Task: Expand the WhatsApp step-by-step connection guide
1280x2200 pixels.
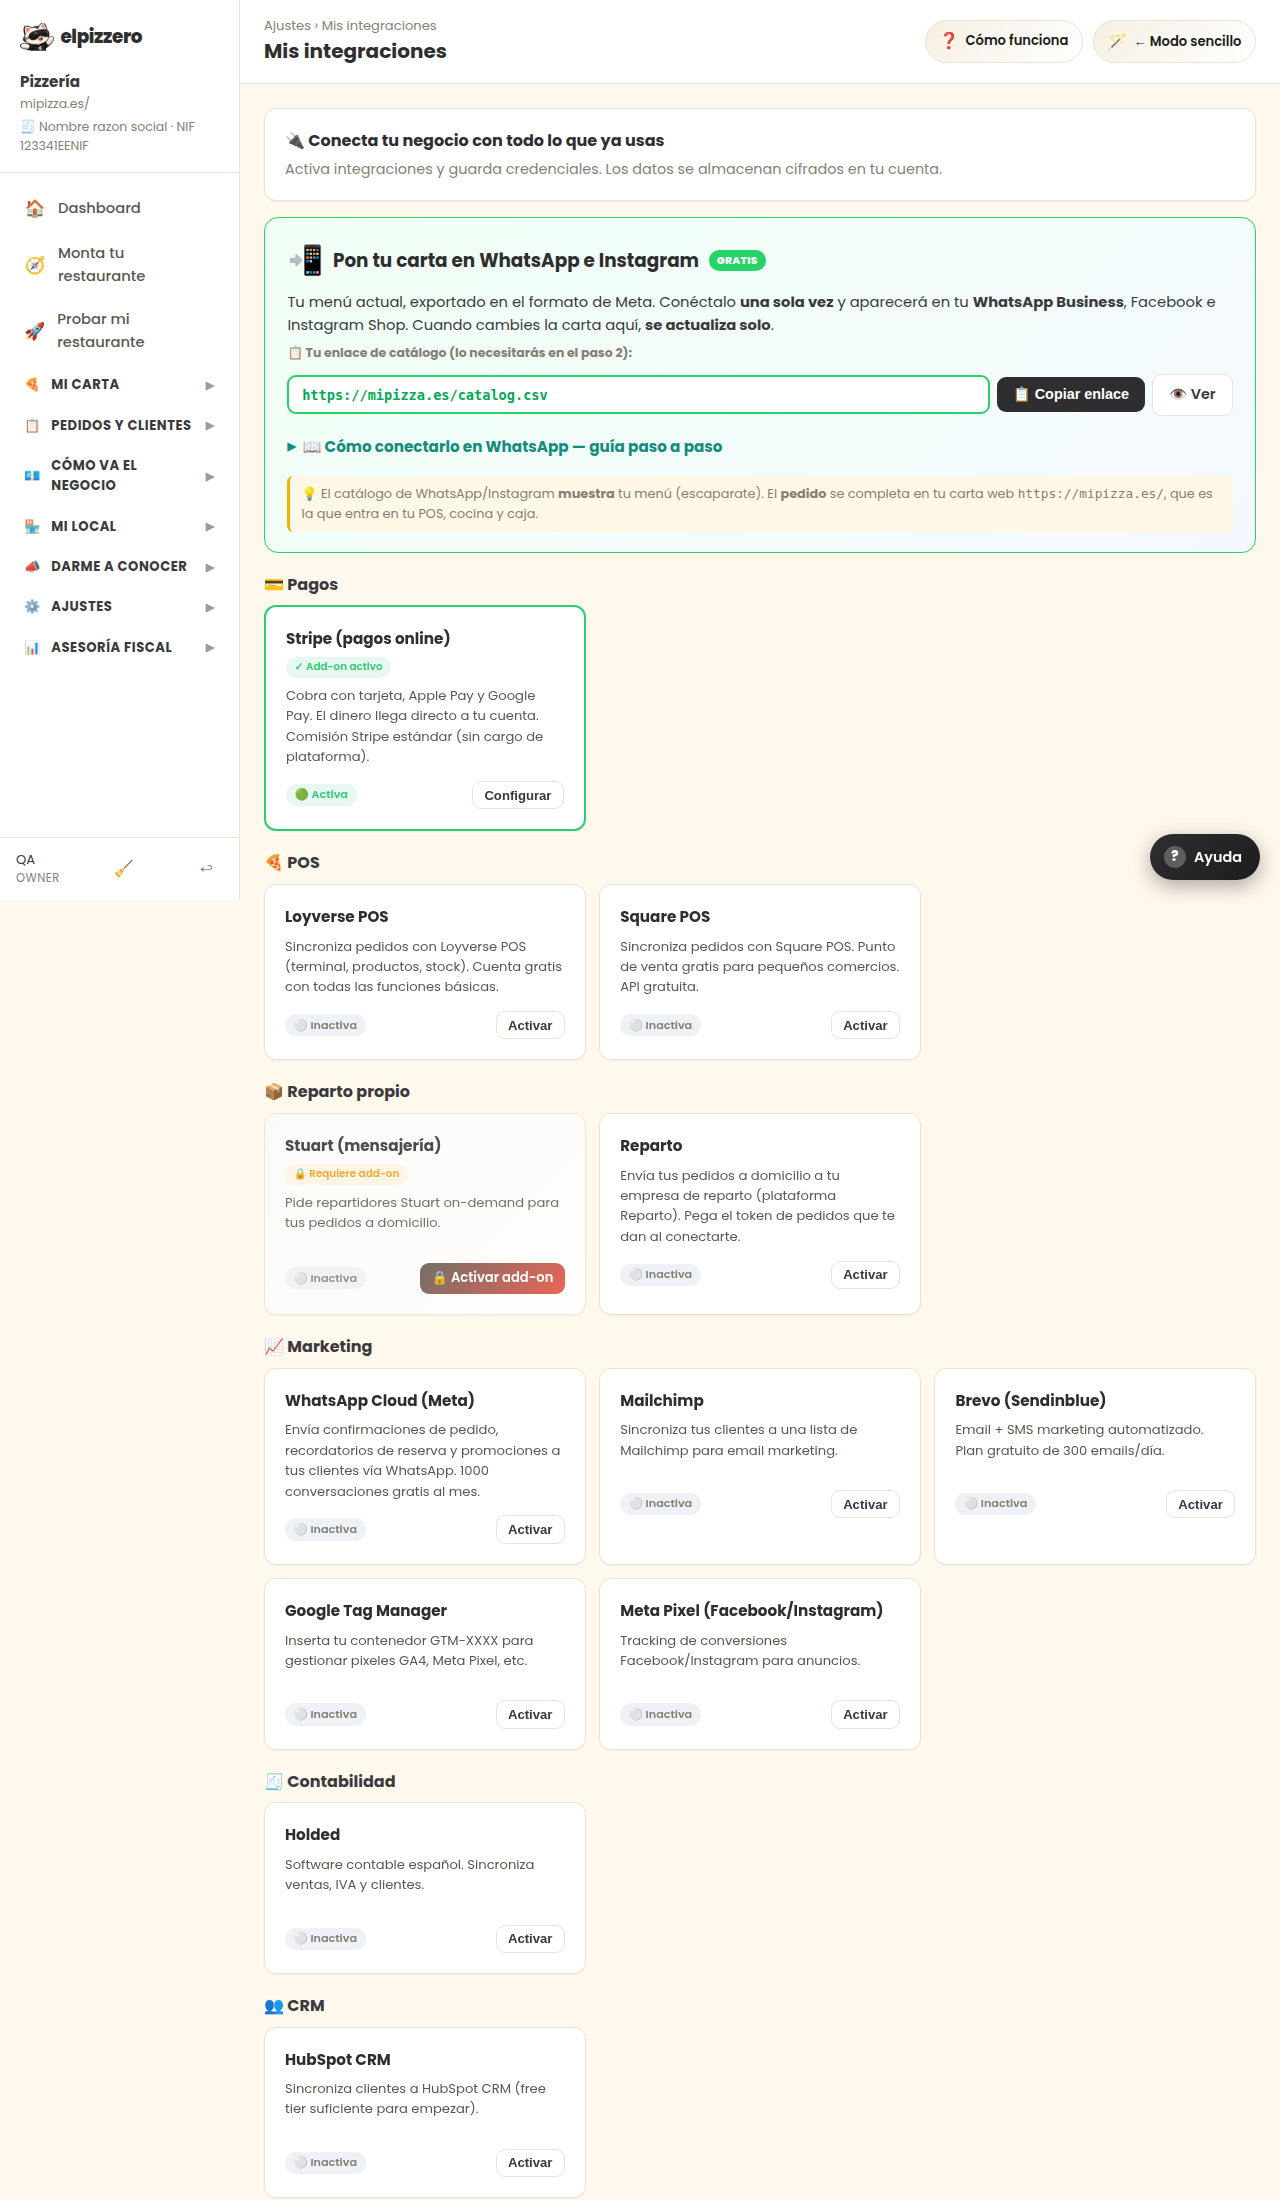Action: pos(505,447)
